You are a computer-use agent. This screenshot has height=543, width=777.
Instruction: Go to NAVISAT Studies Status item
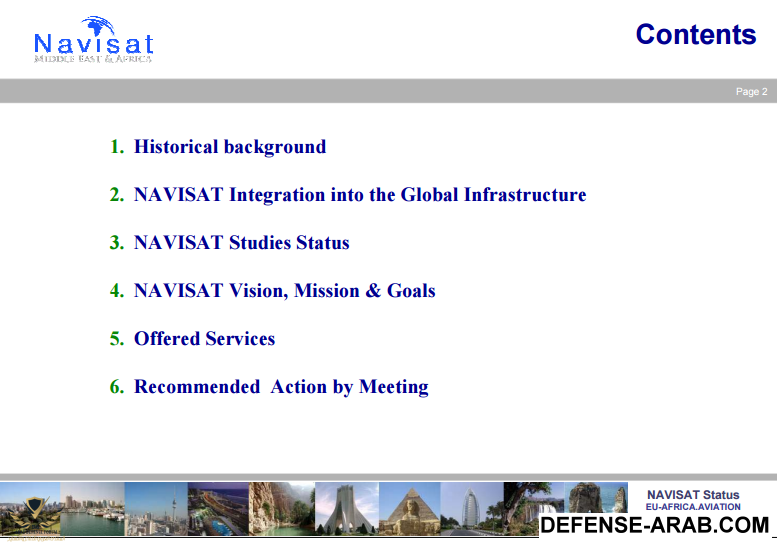[241, 243]
